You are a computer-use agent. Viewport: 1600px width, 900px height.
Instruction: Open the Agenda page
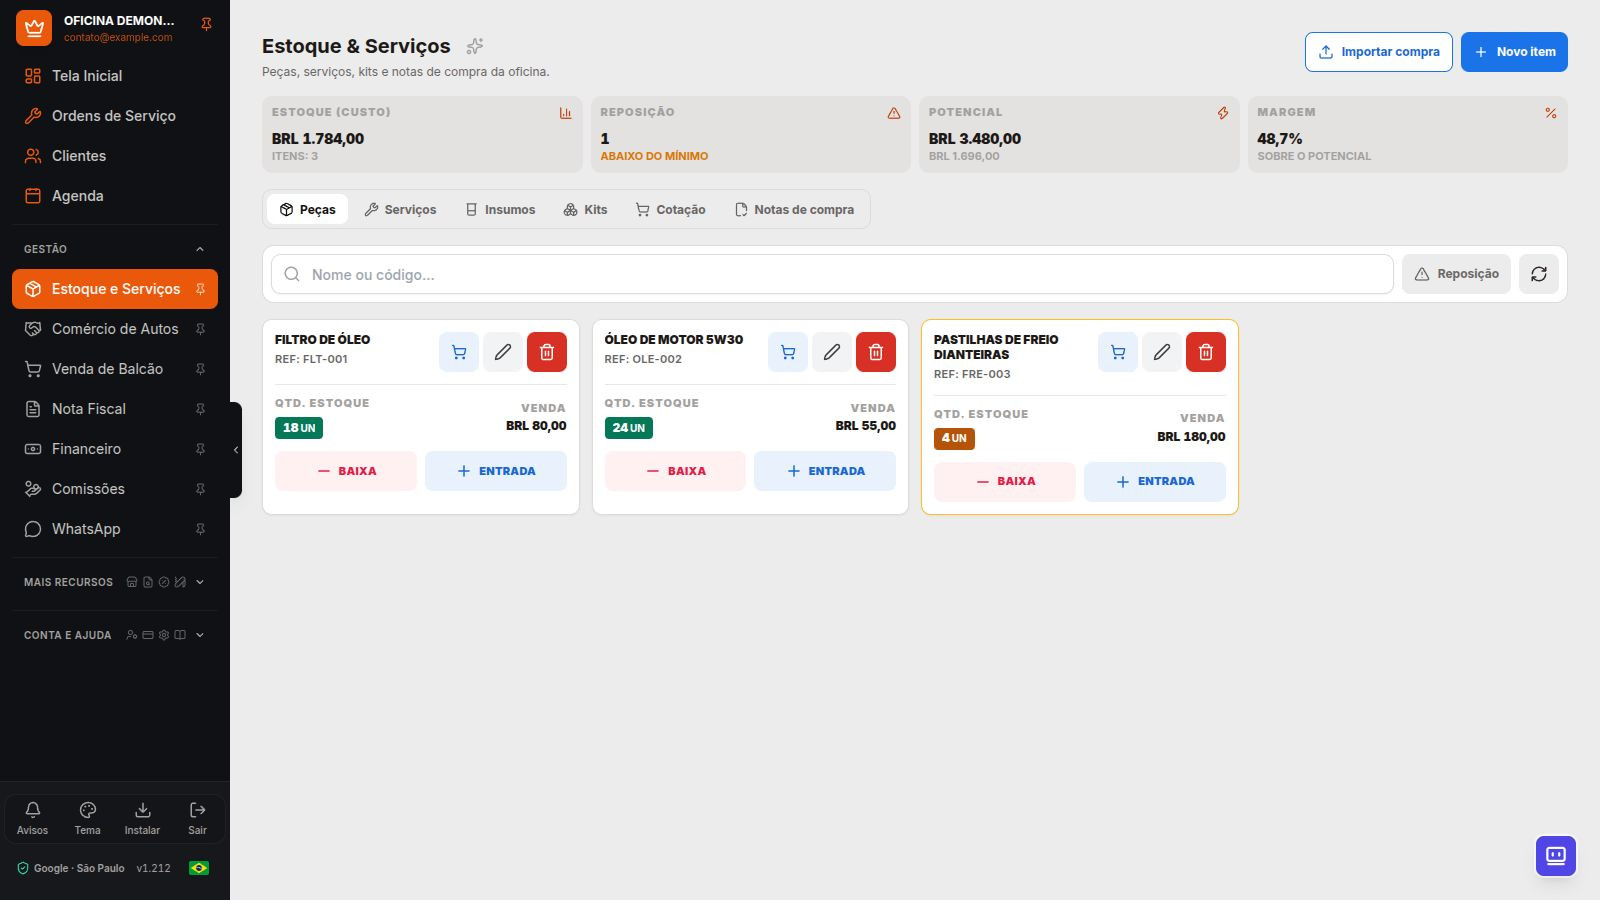[115, 196]
